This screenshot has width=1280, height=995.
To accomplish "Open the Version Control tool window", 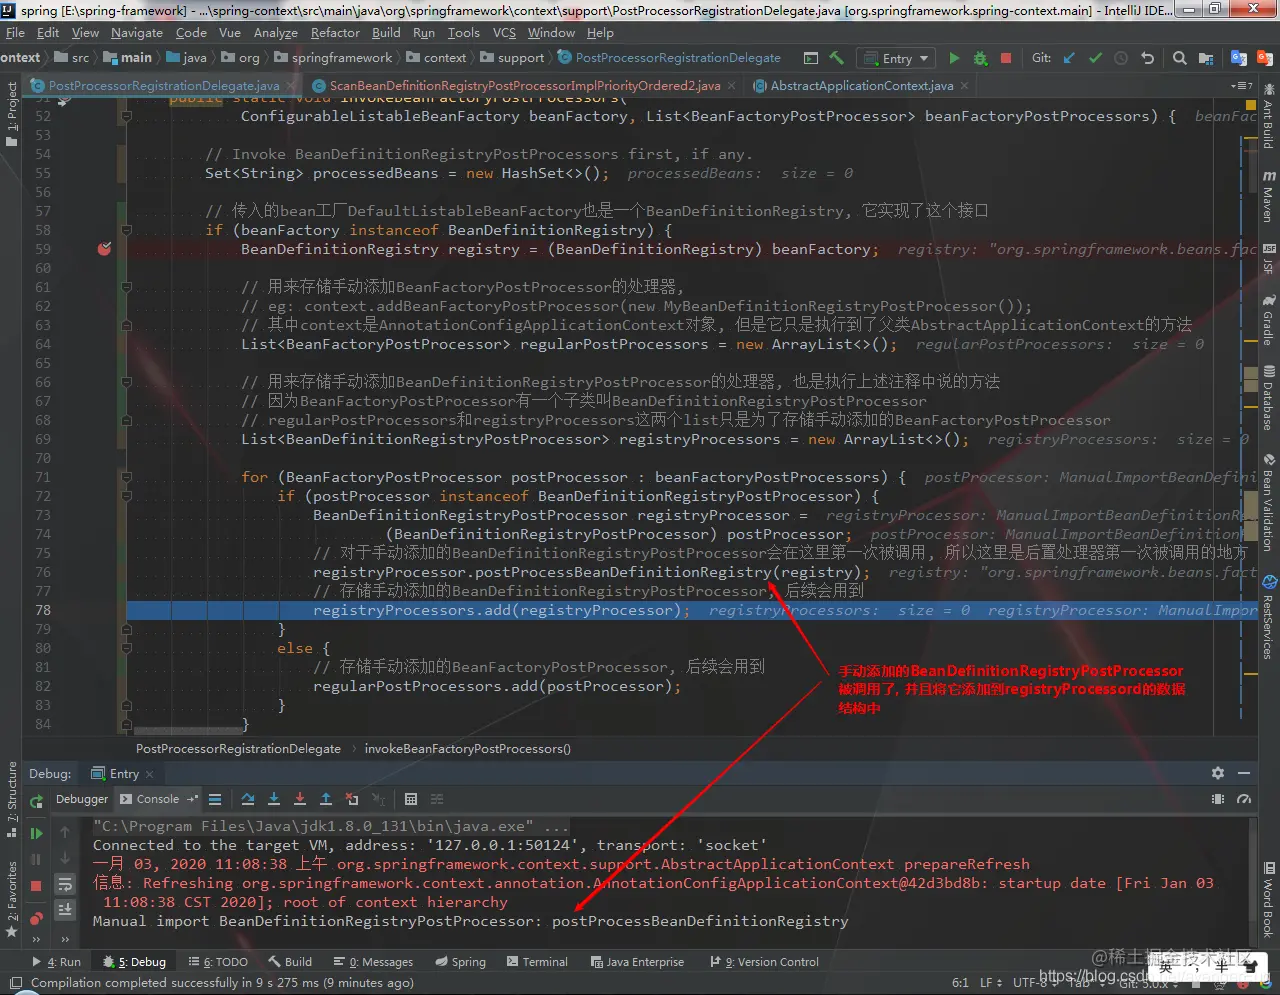I will point(764,962).
